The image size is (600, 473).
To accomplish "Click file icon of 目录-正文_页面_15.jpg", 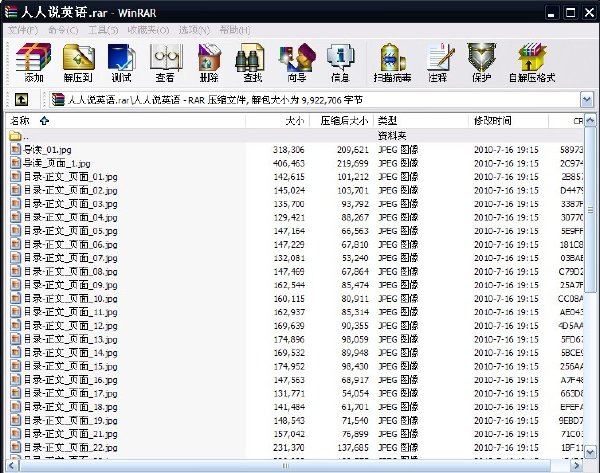I will click(x=16, y=366).
